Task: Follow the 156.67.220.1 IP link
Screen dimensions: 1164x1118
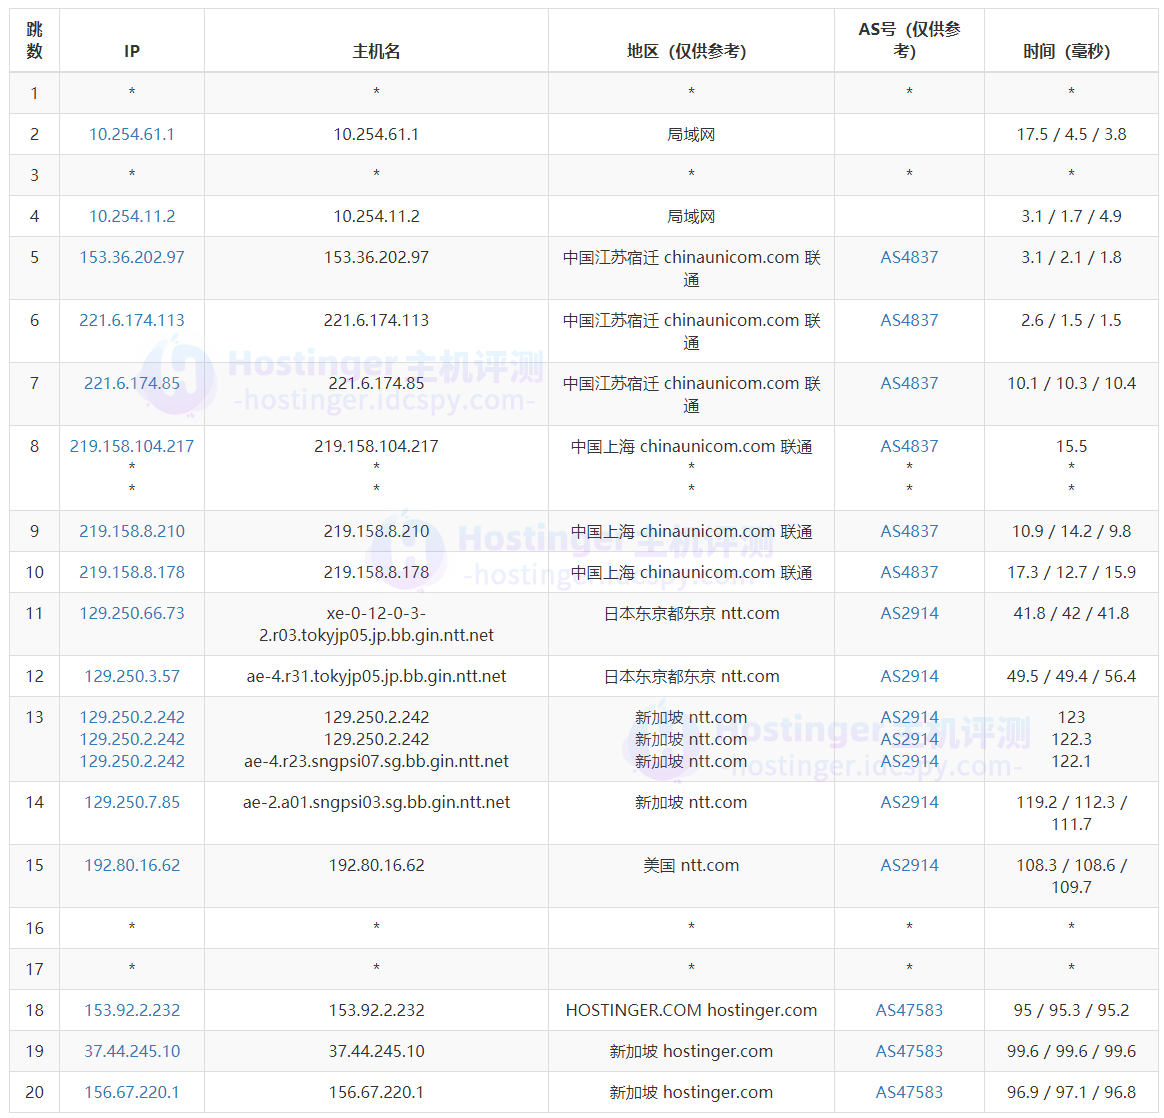Action: click(x=131, y=1092)
